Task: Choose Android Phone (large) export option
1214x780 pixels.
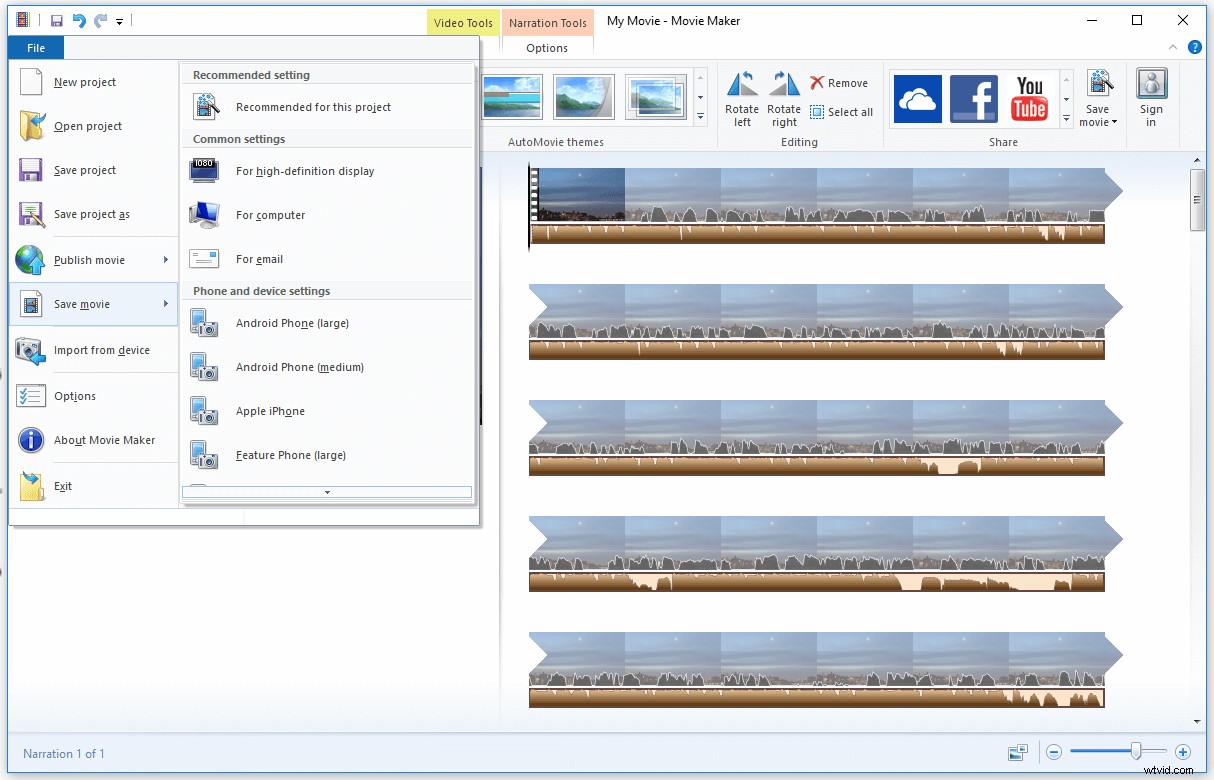Action: [293, 323]
